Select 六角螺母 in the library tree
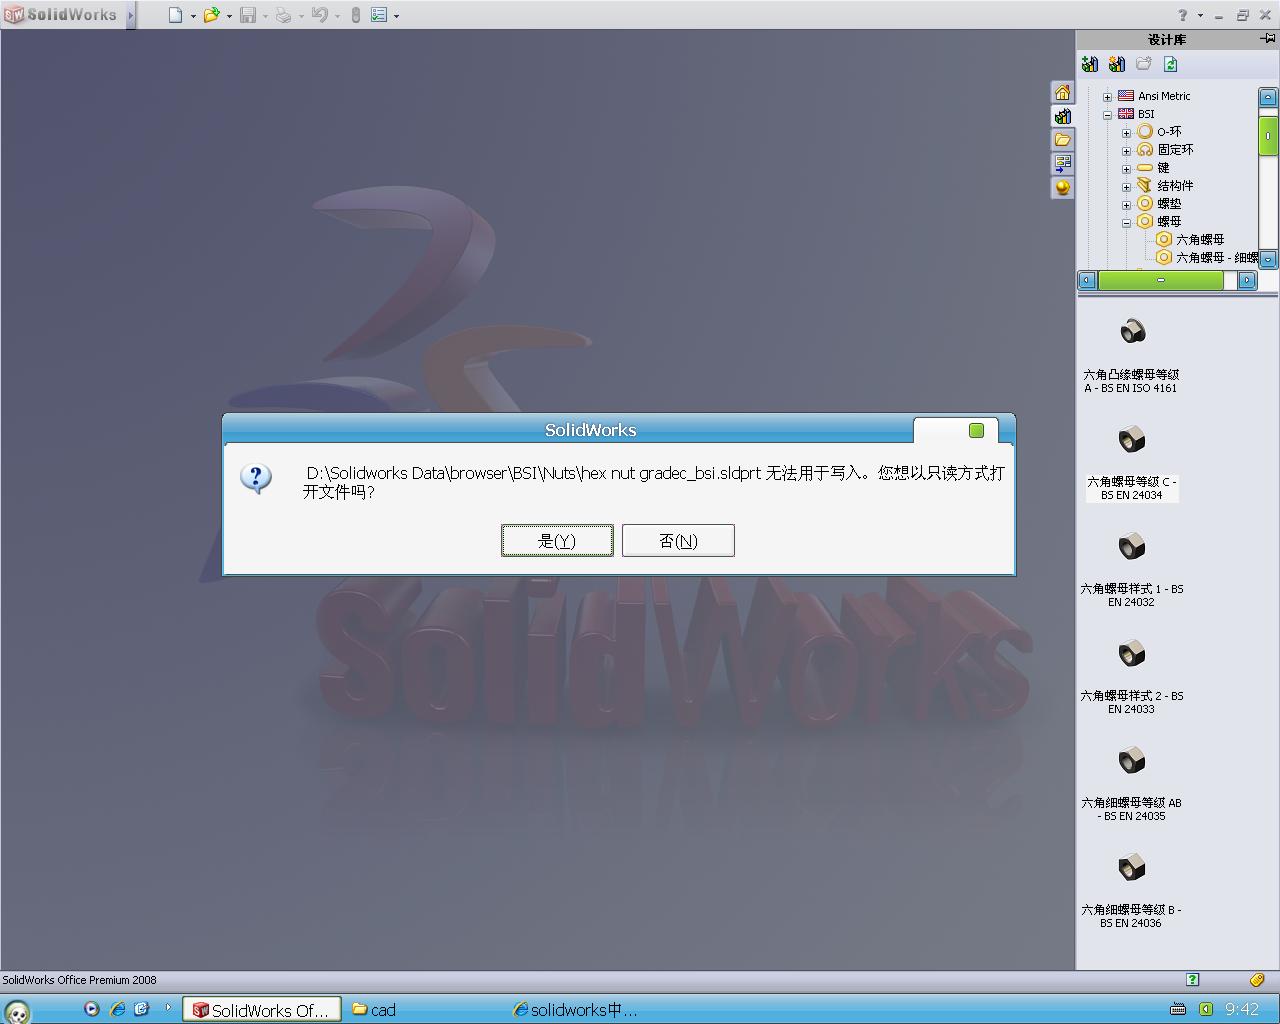The width and height of the screenshot is (1280, 1024). [1200, 240]
